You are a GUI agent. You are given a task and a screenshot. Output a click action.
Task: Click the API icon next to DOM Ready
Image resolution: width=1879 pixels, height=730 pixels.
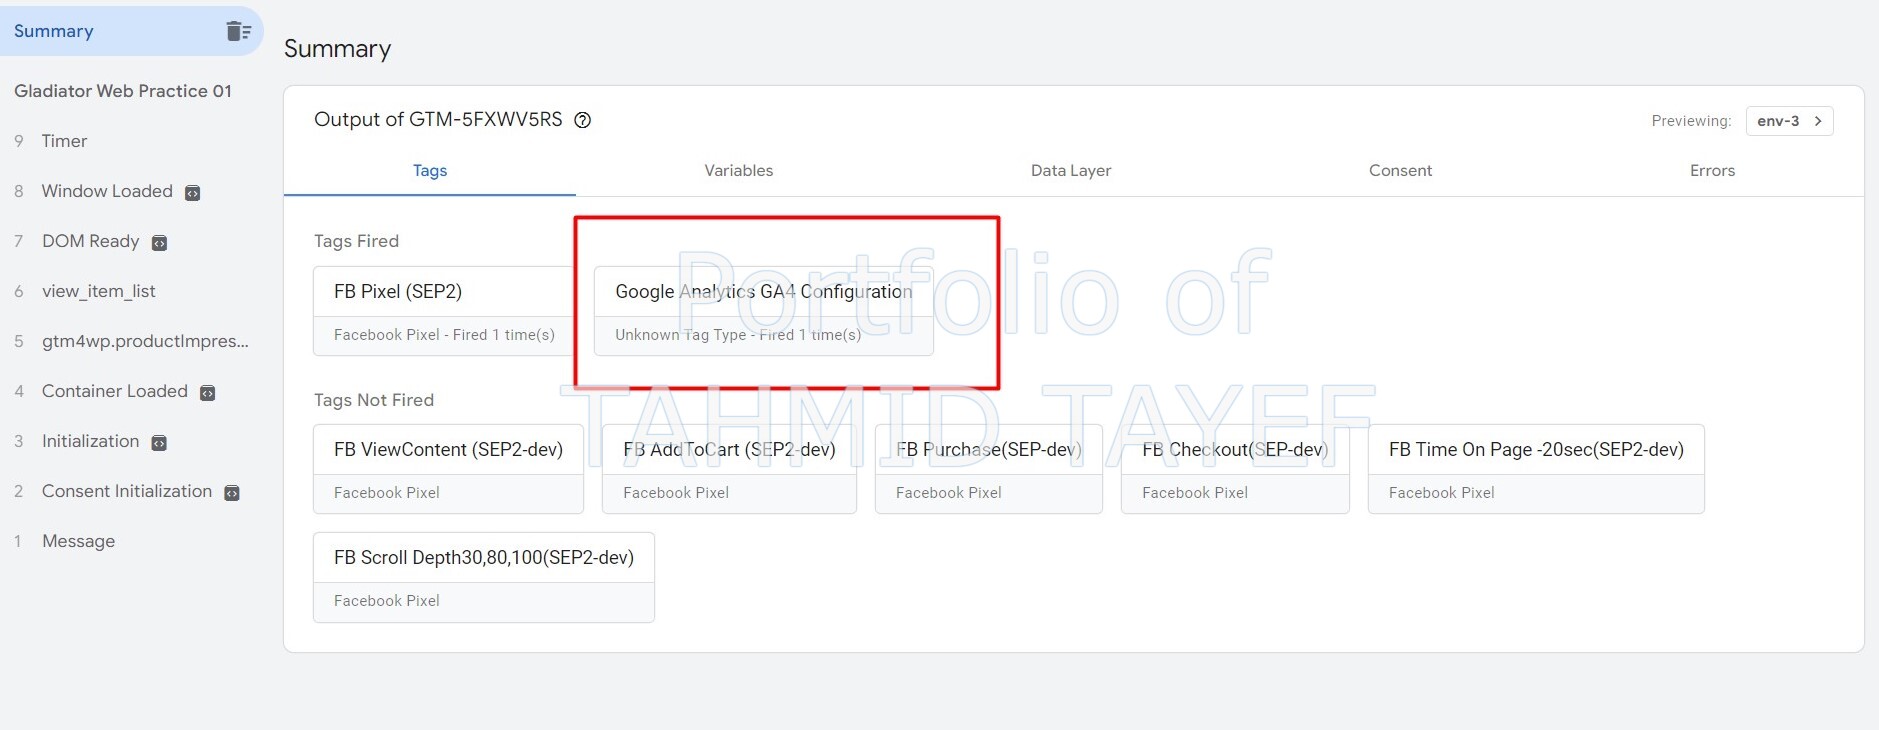[159, 243]
